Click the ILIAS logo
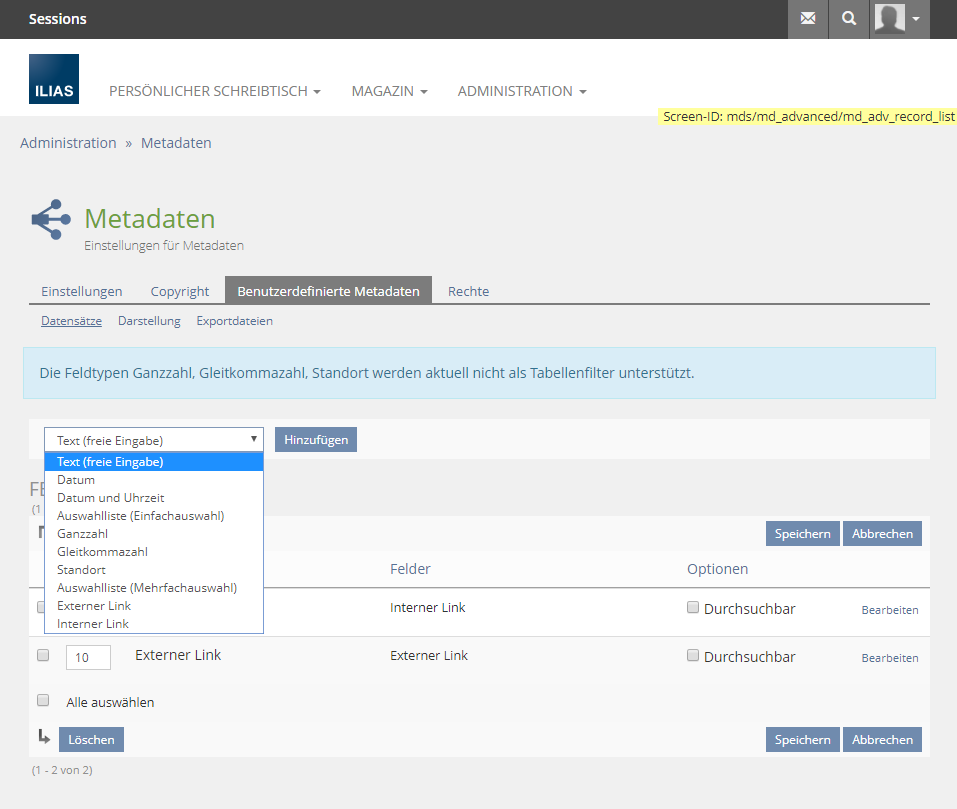The width and height of the screenshot is (957, 809). click(x=54, y=79)
